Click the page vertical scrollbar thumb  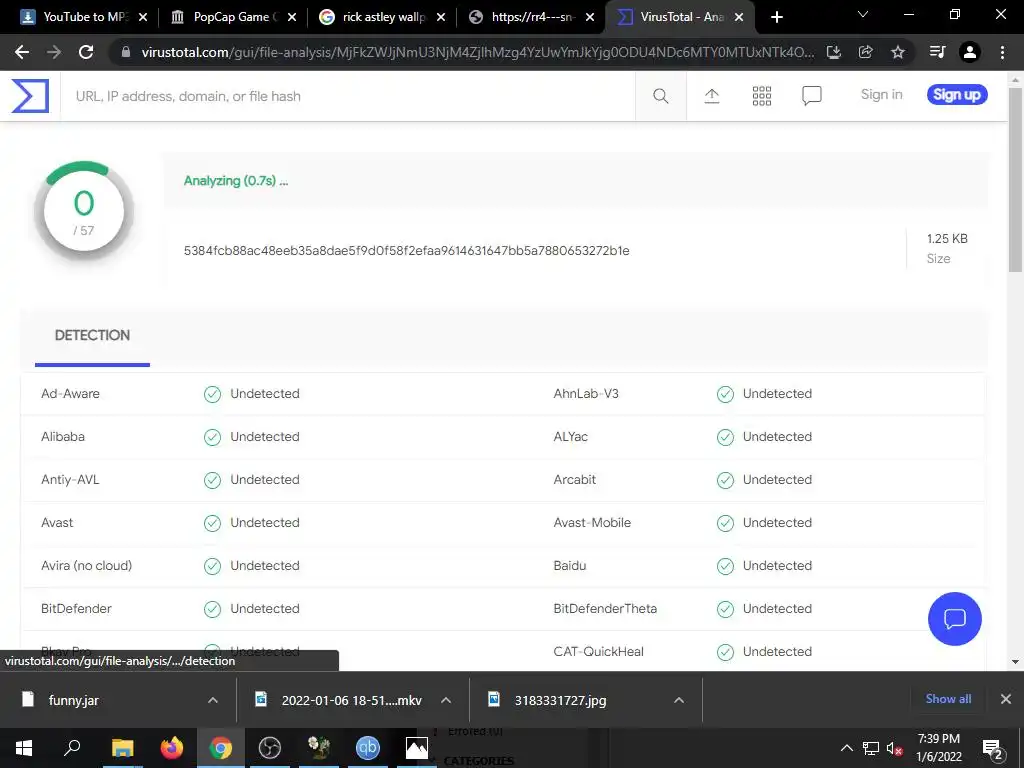tap(1015, 180)
